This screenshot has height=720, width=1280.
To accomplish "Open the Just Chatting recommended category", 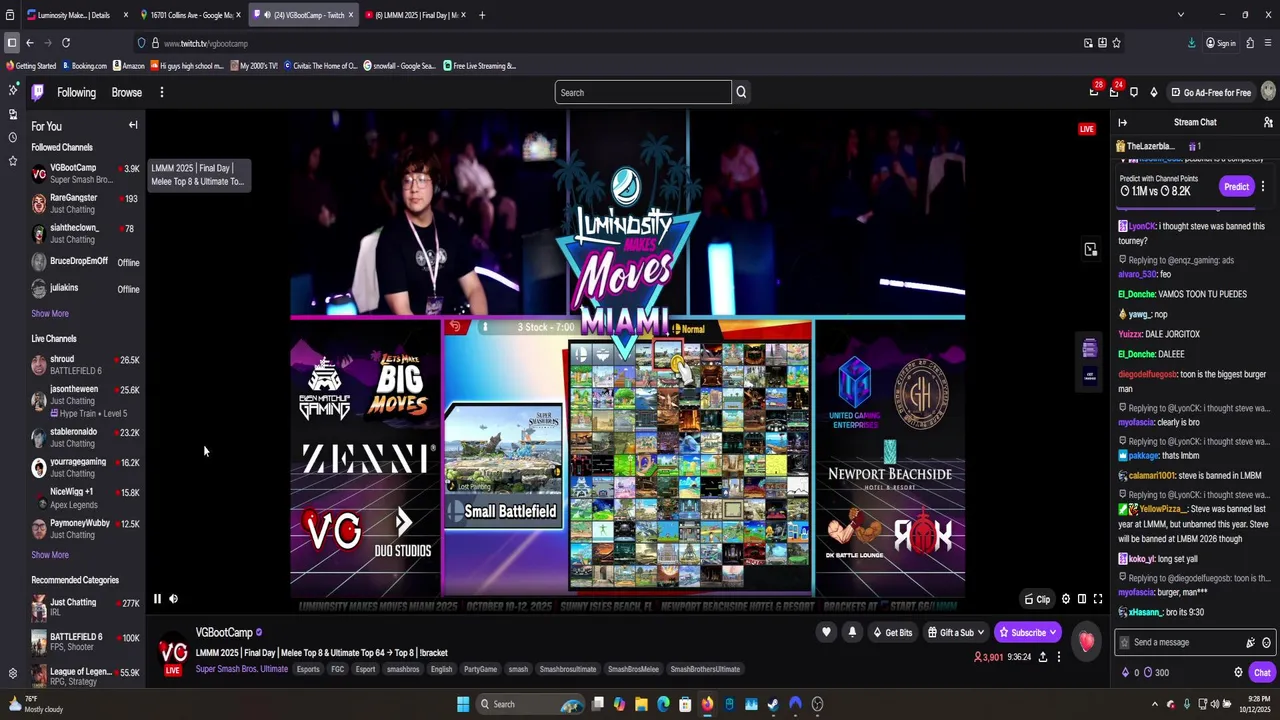I will pos(86,608).
